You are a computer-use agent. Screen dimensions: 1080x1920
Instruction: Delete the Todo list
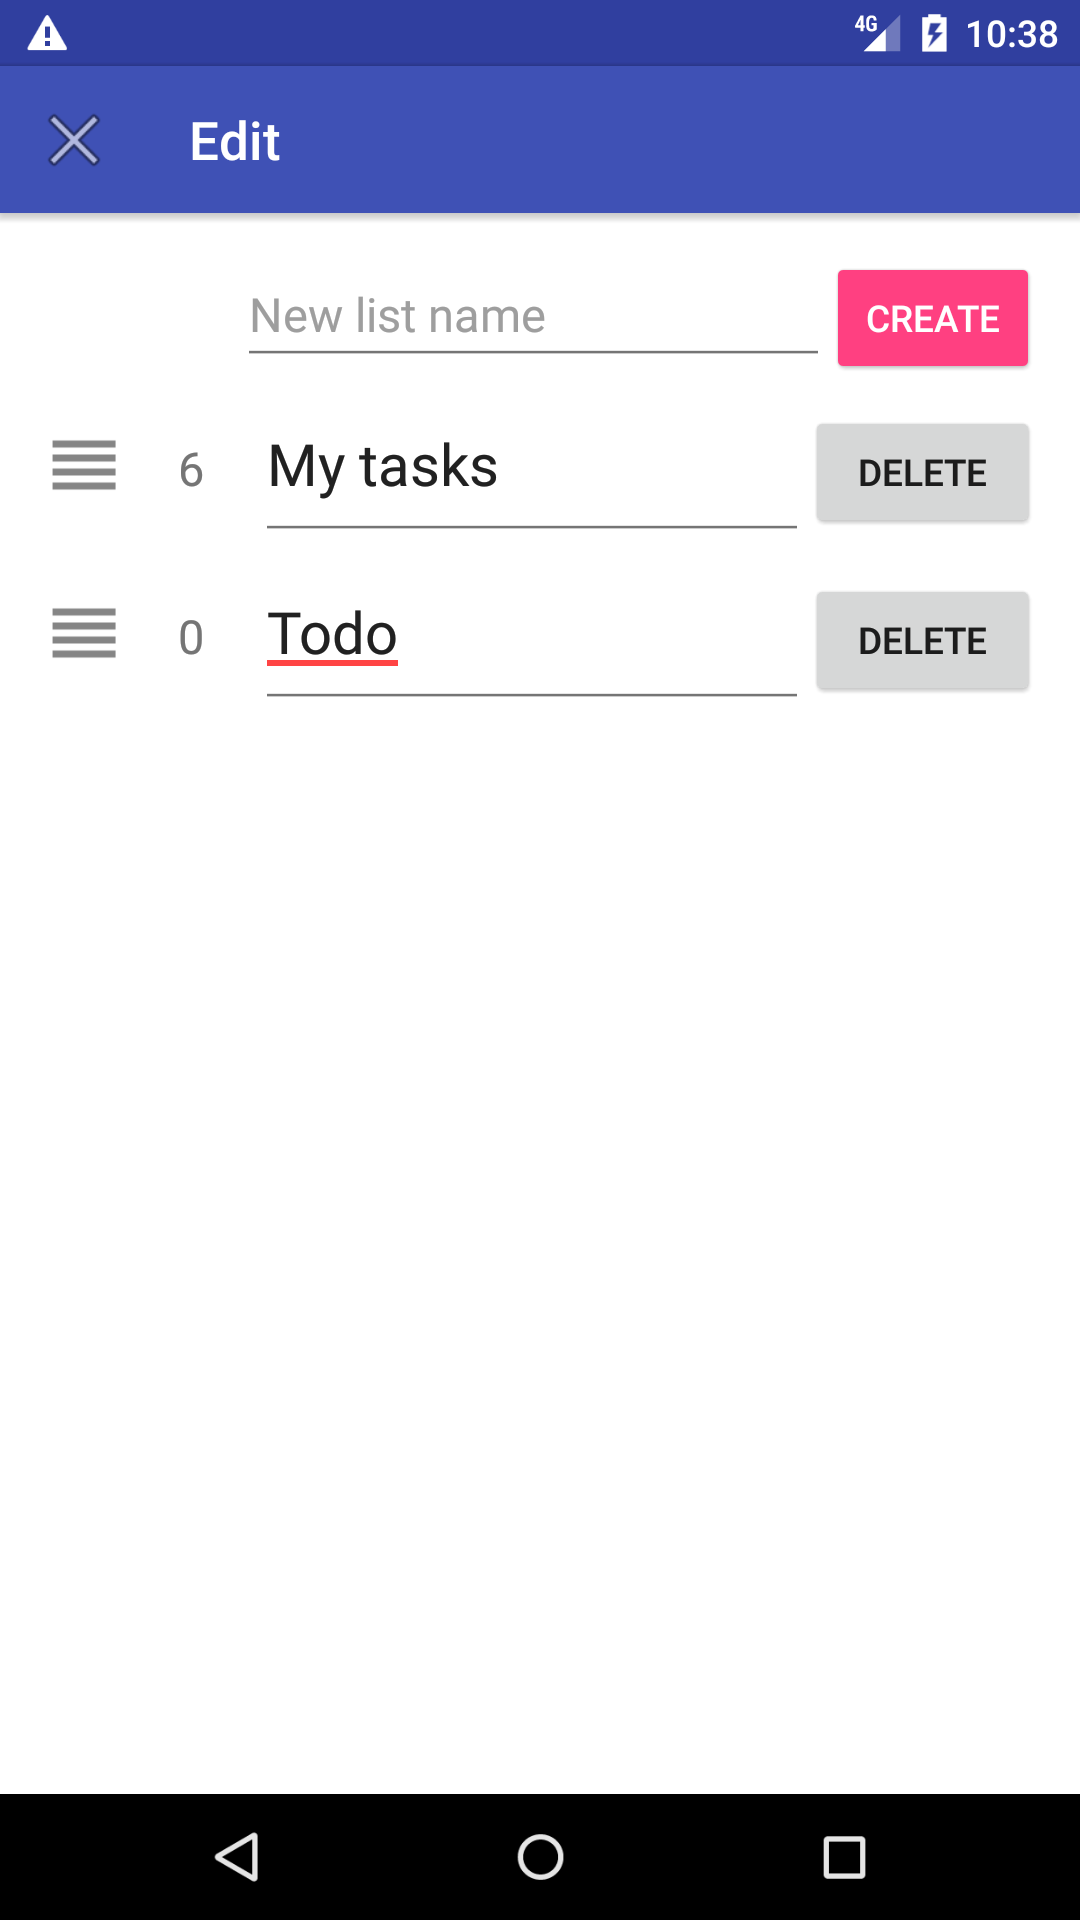pos(922,641)
